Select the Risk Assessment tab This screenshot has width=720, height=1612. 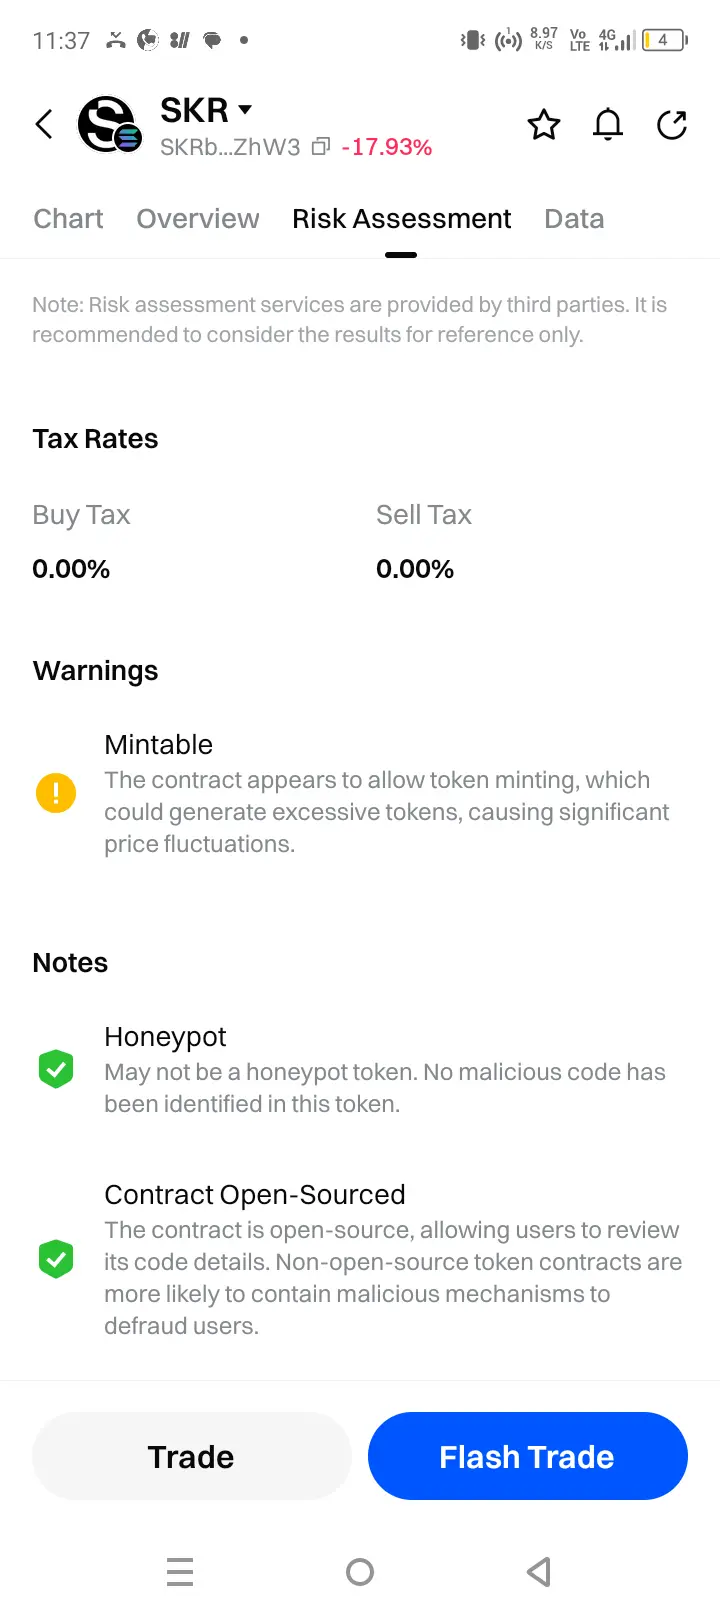click(x=401, y=219)
